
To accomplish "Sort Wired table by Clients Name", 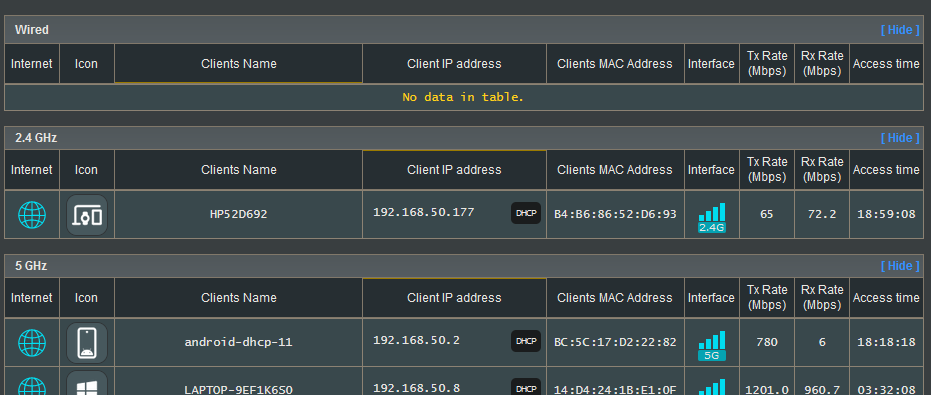I will click(x=239, y=64).
